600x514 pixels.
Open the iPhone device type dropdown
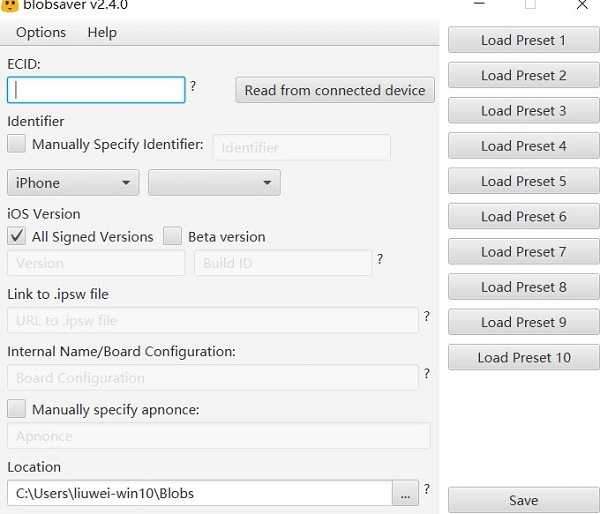(73, 183)
